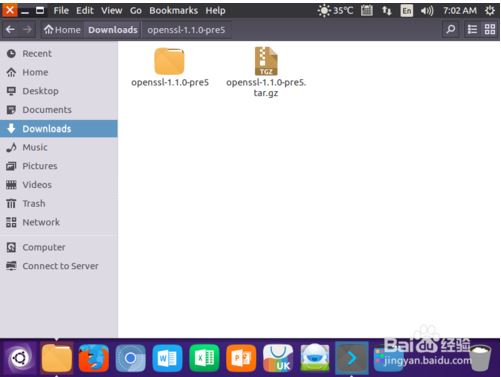
Task: Click the Pictures icon in sidebar
Action: 11,166
